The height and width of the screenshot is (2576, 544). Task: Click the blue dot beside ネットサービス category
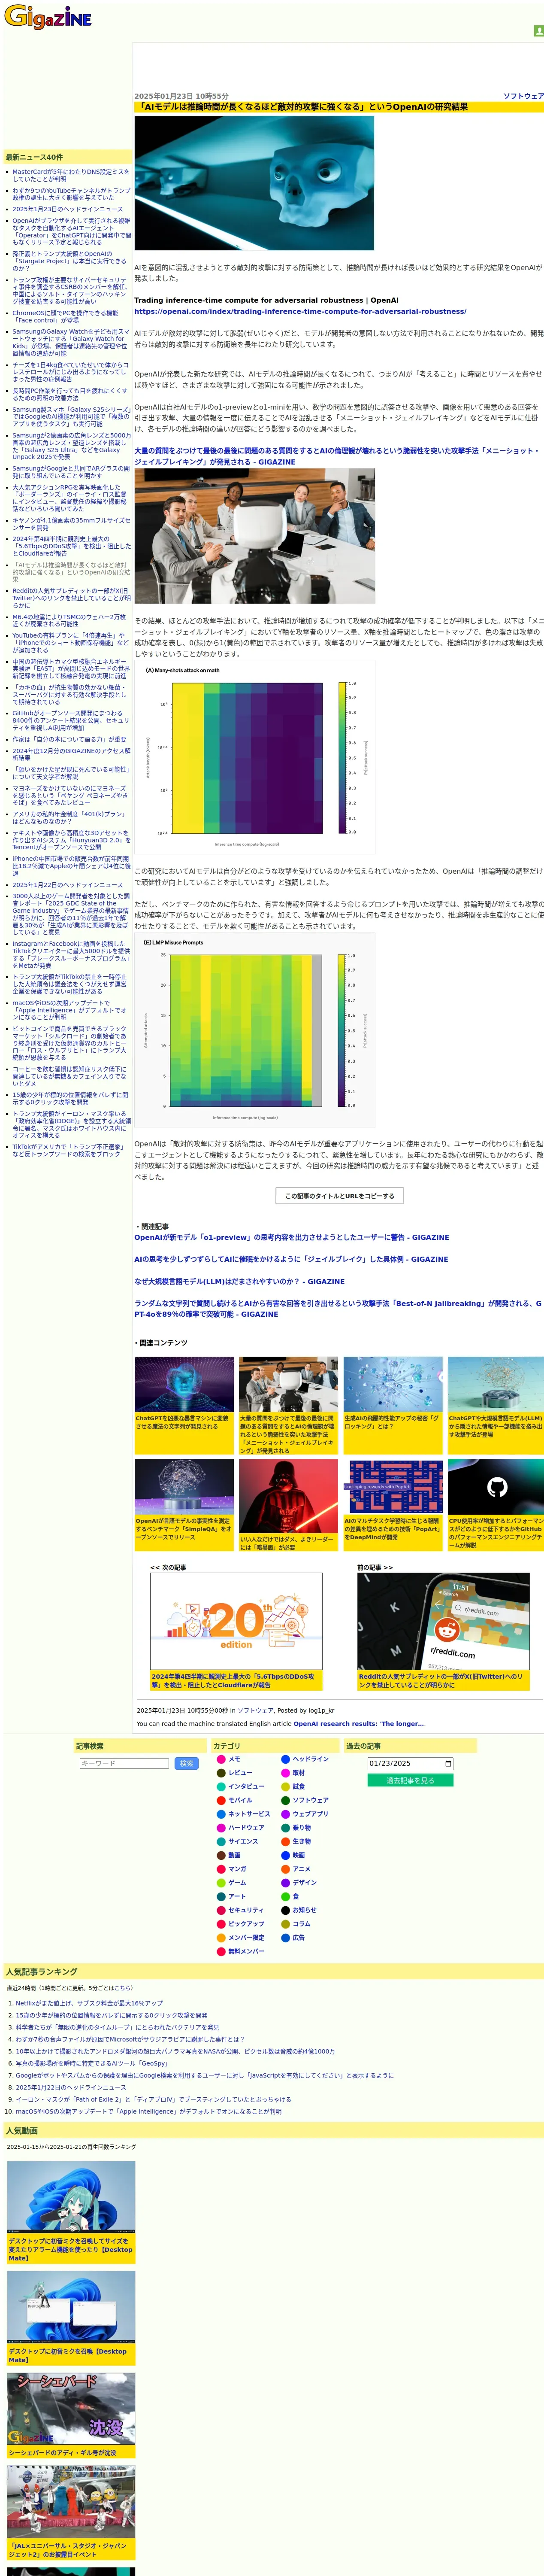(x=221, y=1814)
